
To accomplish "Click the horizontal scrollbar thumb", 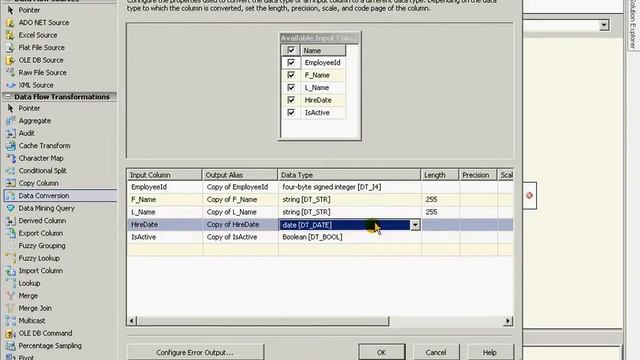I will point(262,321).
